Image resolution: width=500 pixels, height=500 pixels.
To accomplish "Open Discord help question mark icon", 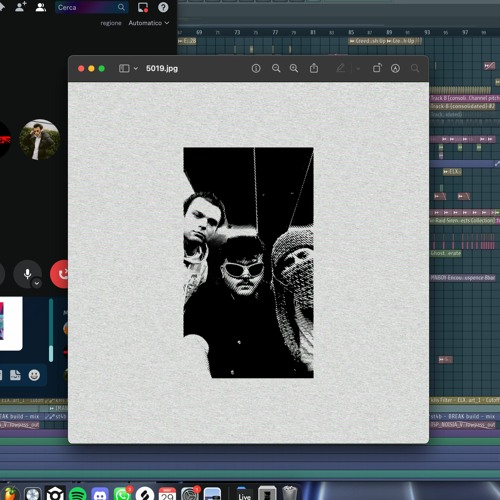I will [x=163, y=7].
